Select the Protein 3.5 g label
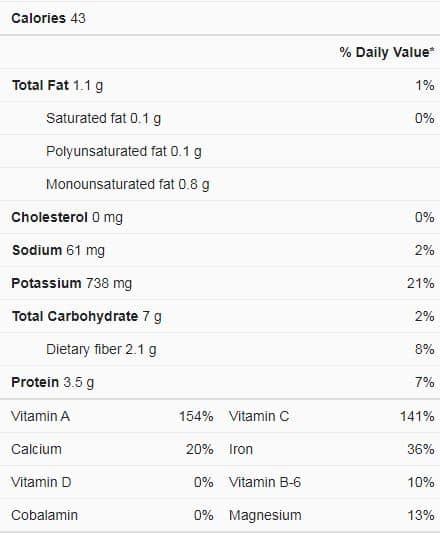Image resolution: width=440 pixels, height=533 pixels. [x=53, y=382]
